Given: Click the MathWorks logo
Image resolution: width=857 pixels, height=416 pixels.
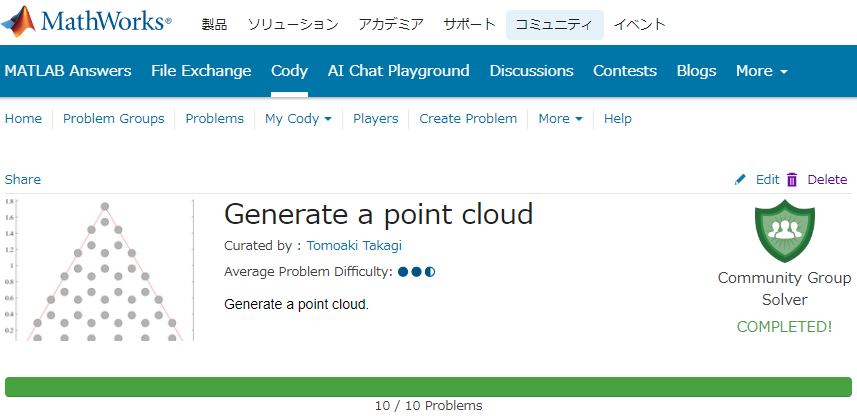Looking at the screenshot, I should coord(86,22).
